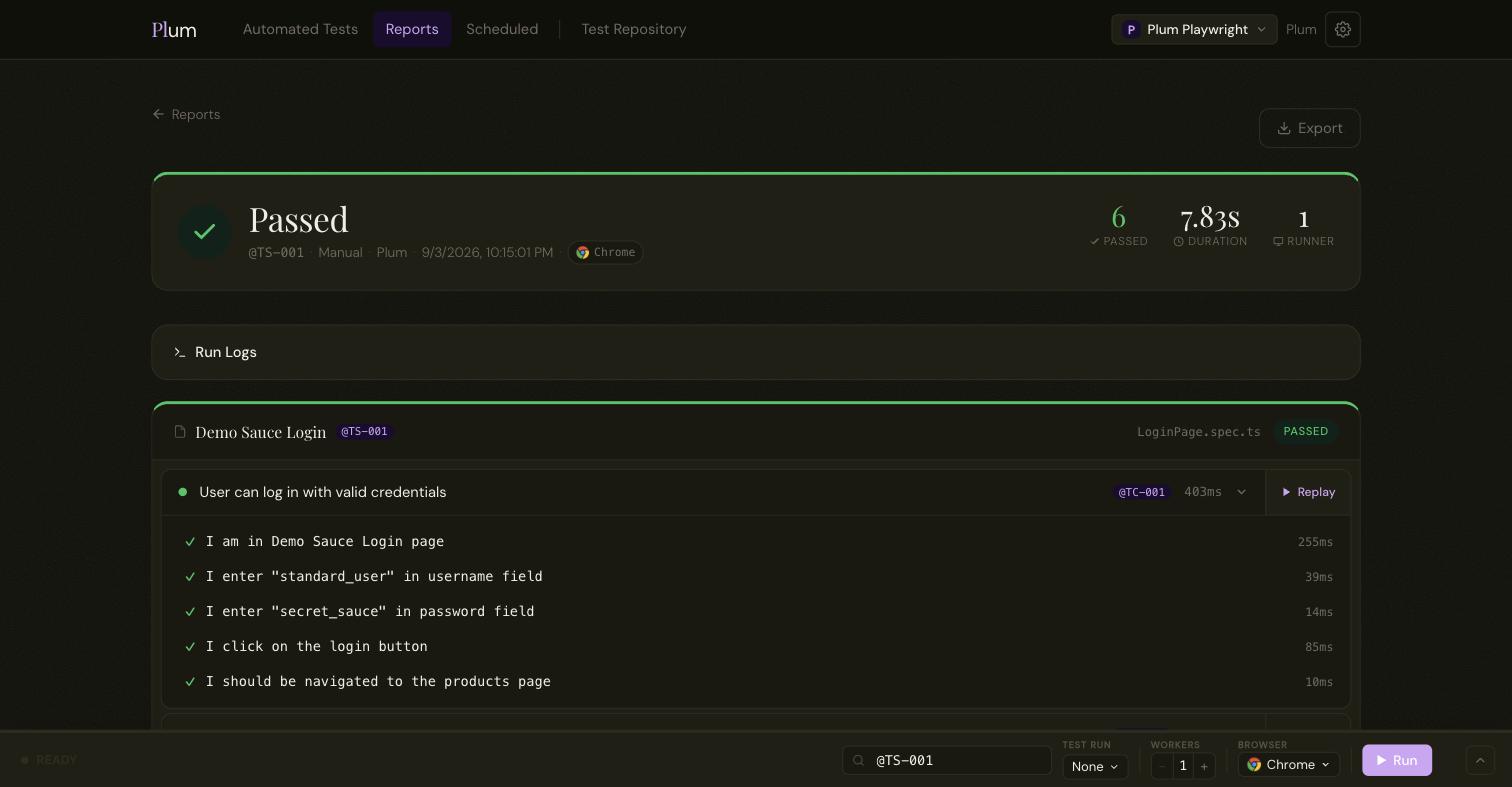Click the search icon in the bottom bar

[858, 760]
